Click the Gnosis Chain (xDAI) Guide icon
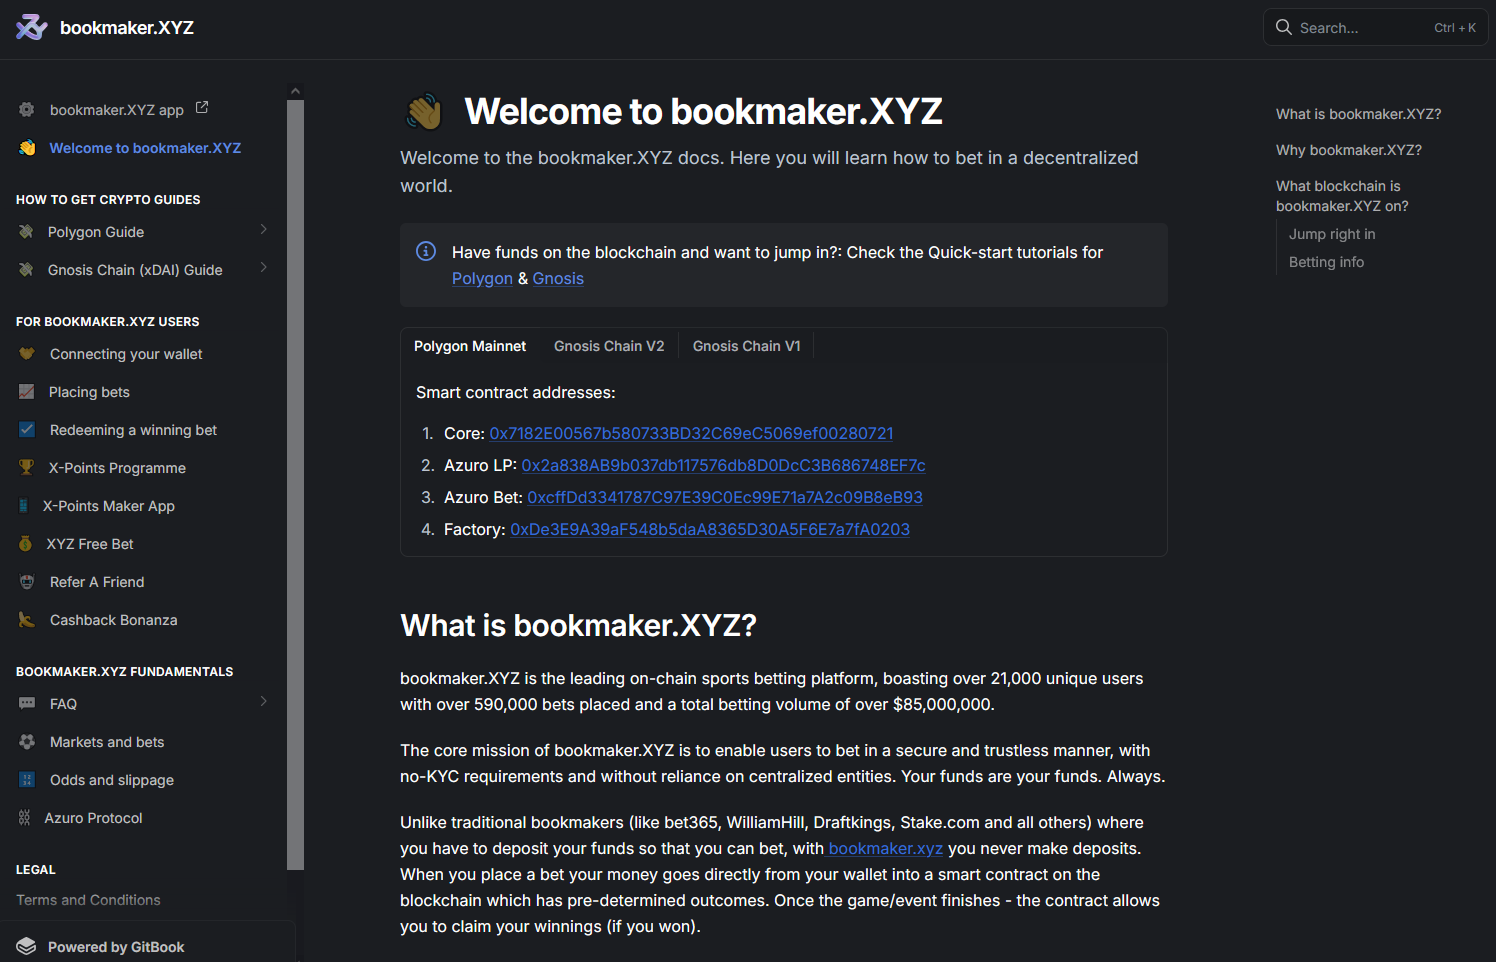This screenshot has width=1496, height=962. [26, 270]
